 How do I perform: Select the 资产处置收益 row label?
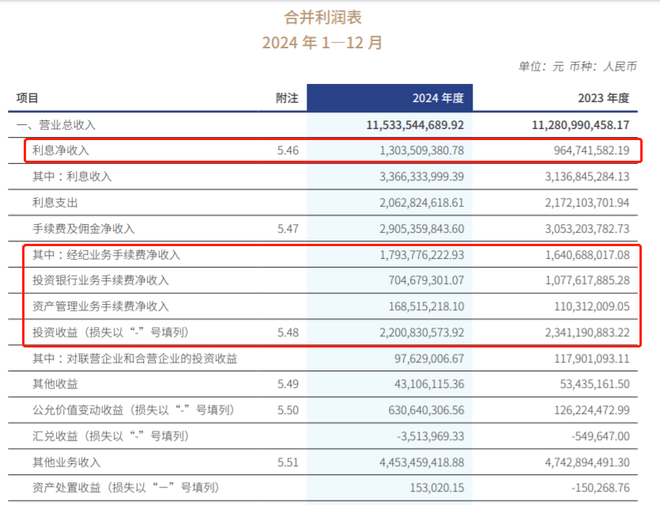pos(126,488)
